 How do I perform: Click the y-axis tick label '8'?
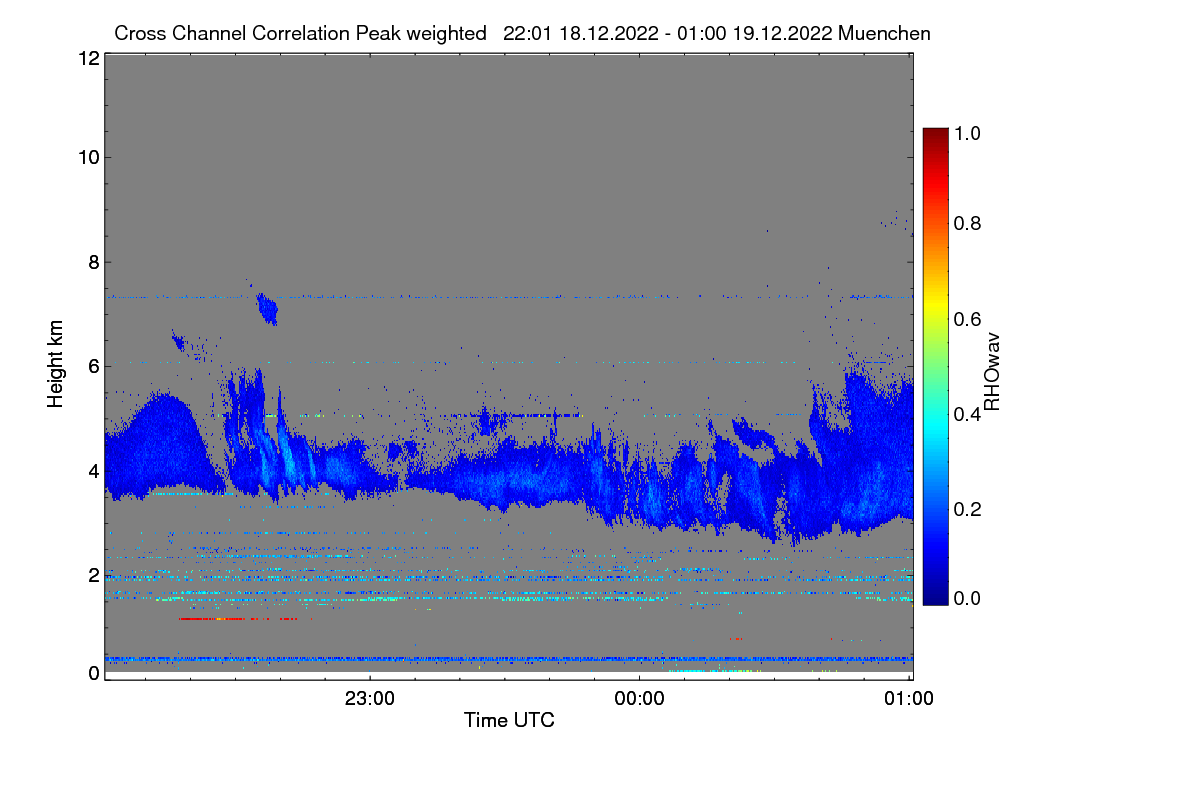tap(93, 262)
